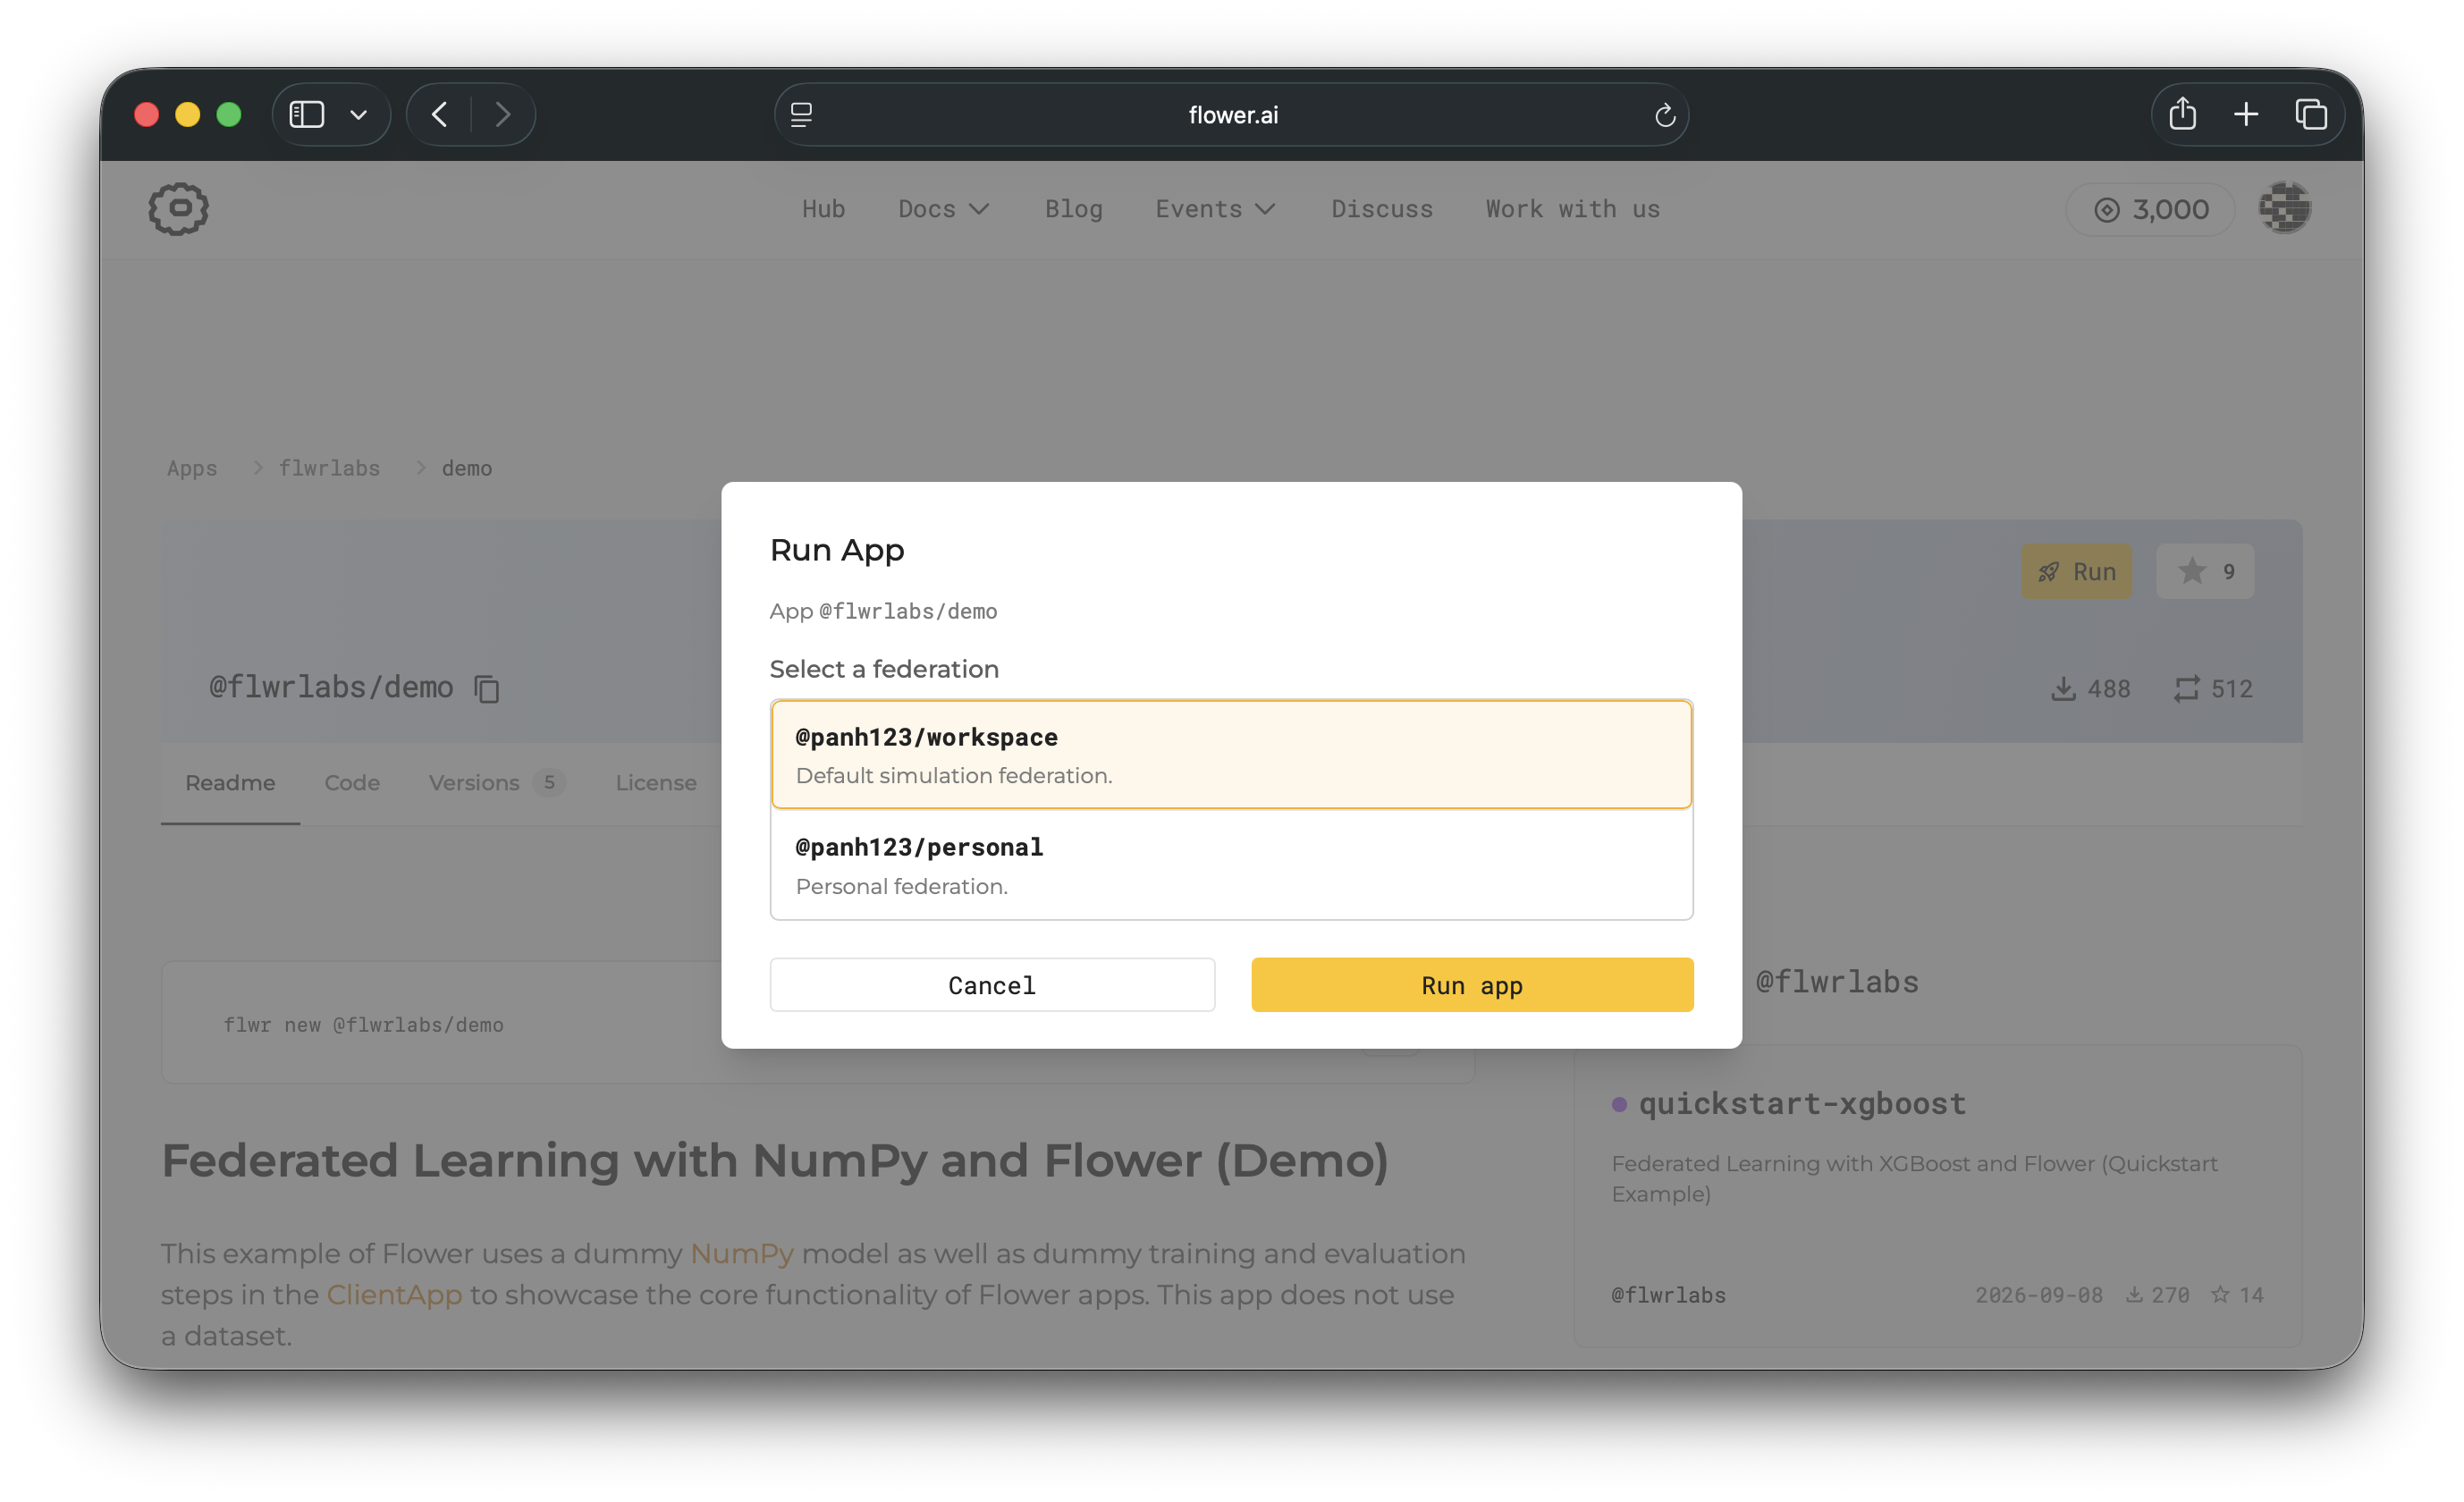This screenshot has height=1502, width=2464.
Task: Expand the sidebar options chevron
Action: [358, 115]
